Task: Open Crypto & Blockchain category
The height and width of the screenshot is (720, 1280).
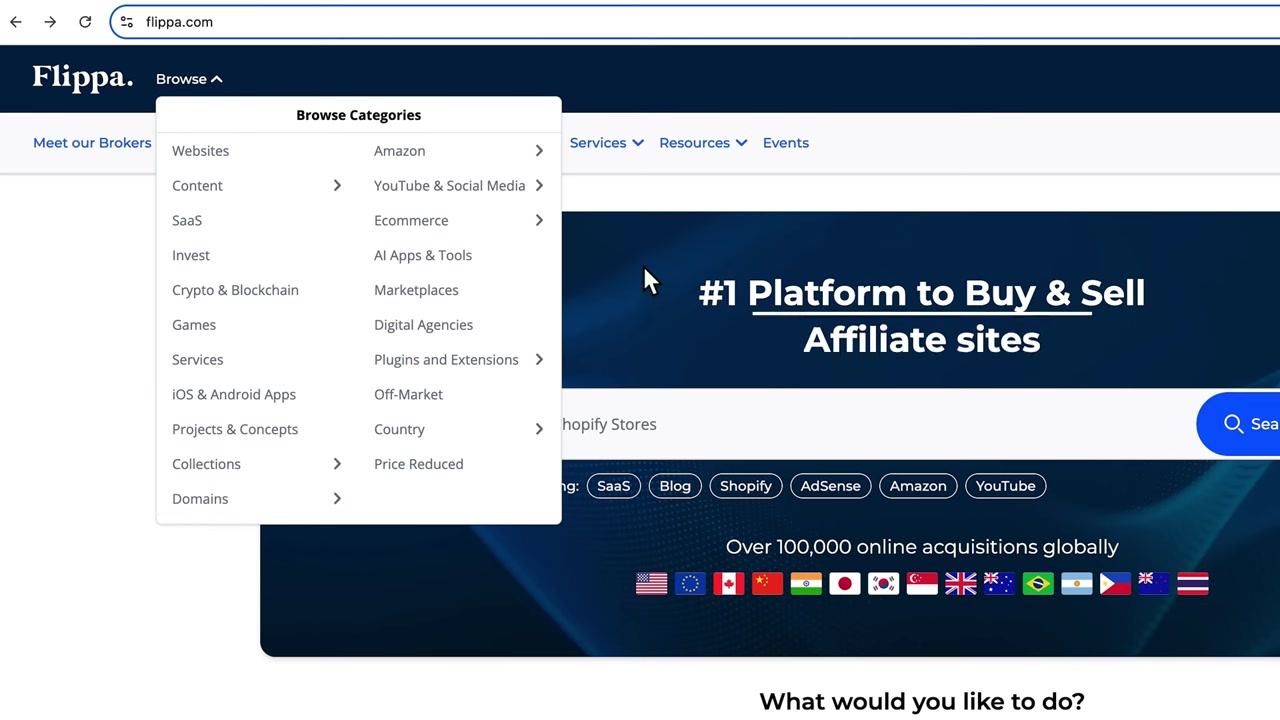Action: (x=235, y=290)
